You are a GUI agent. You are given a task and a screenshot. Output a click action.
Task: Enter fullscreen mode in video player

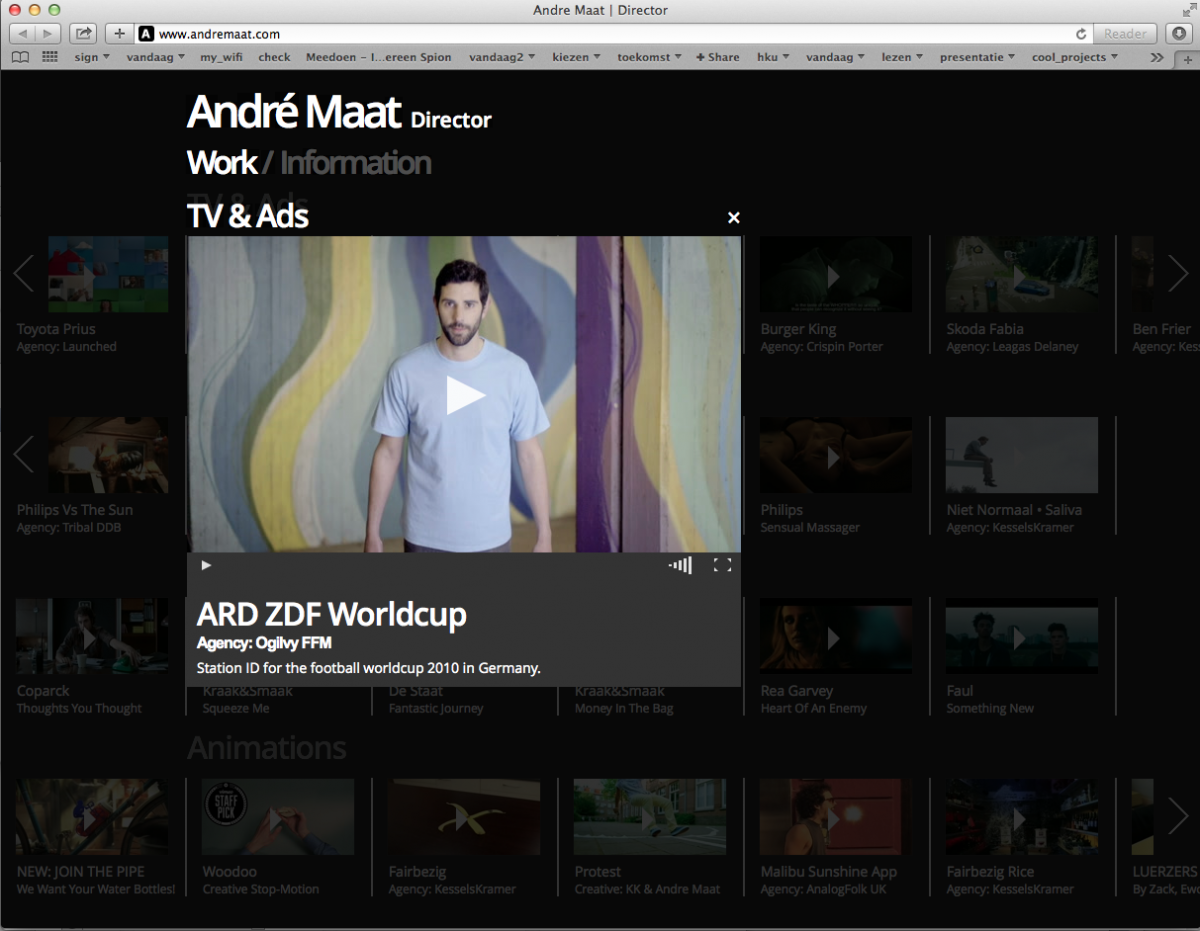click(x=722, y=566)
